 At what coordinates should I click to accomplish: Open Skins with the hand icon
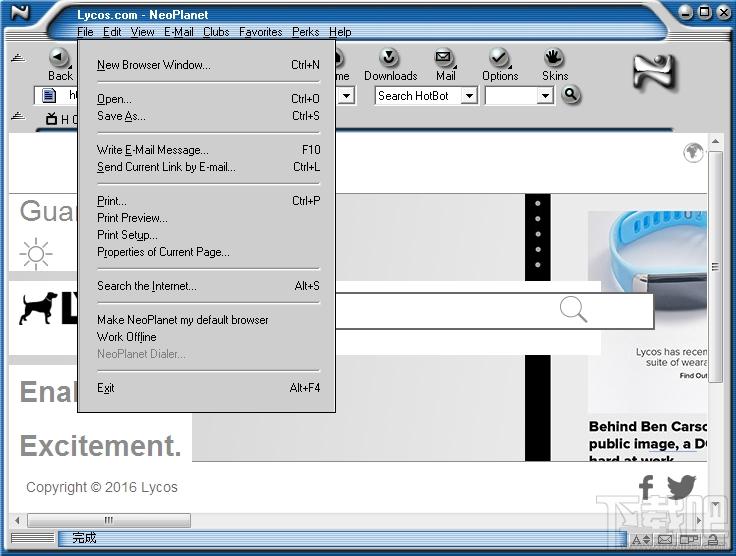tap(553, 58)
